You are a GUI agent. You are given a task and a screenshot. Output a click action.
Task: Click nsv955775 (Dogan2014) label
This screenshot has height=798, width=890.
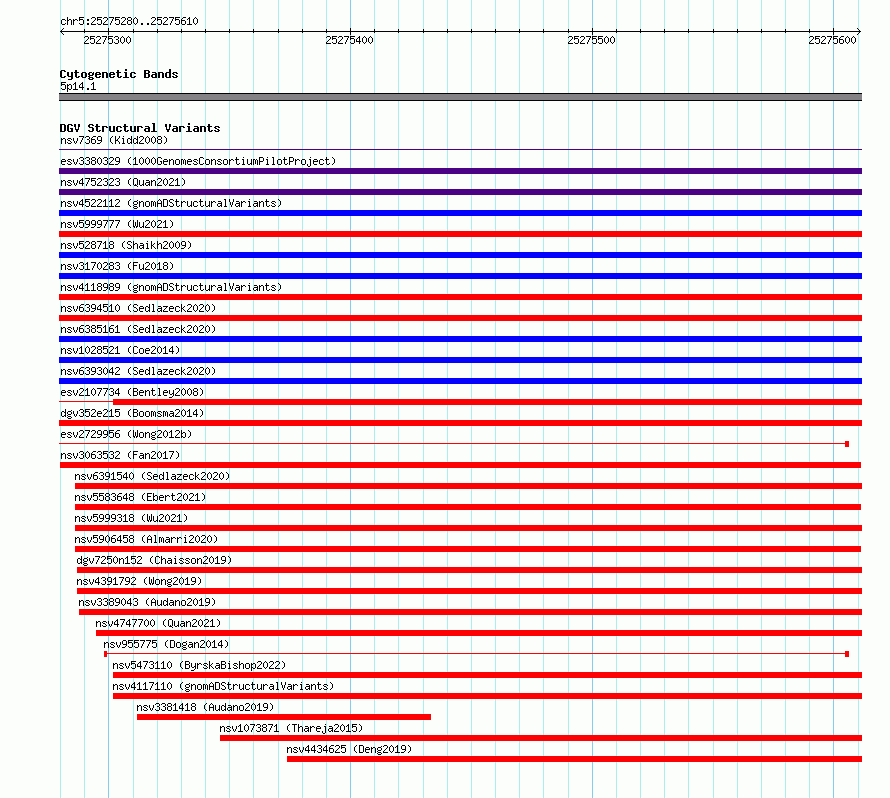click(x=166, y=644)
